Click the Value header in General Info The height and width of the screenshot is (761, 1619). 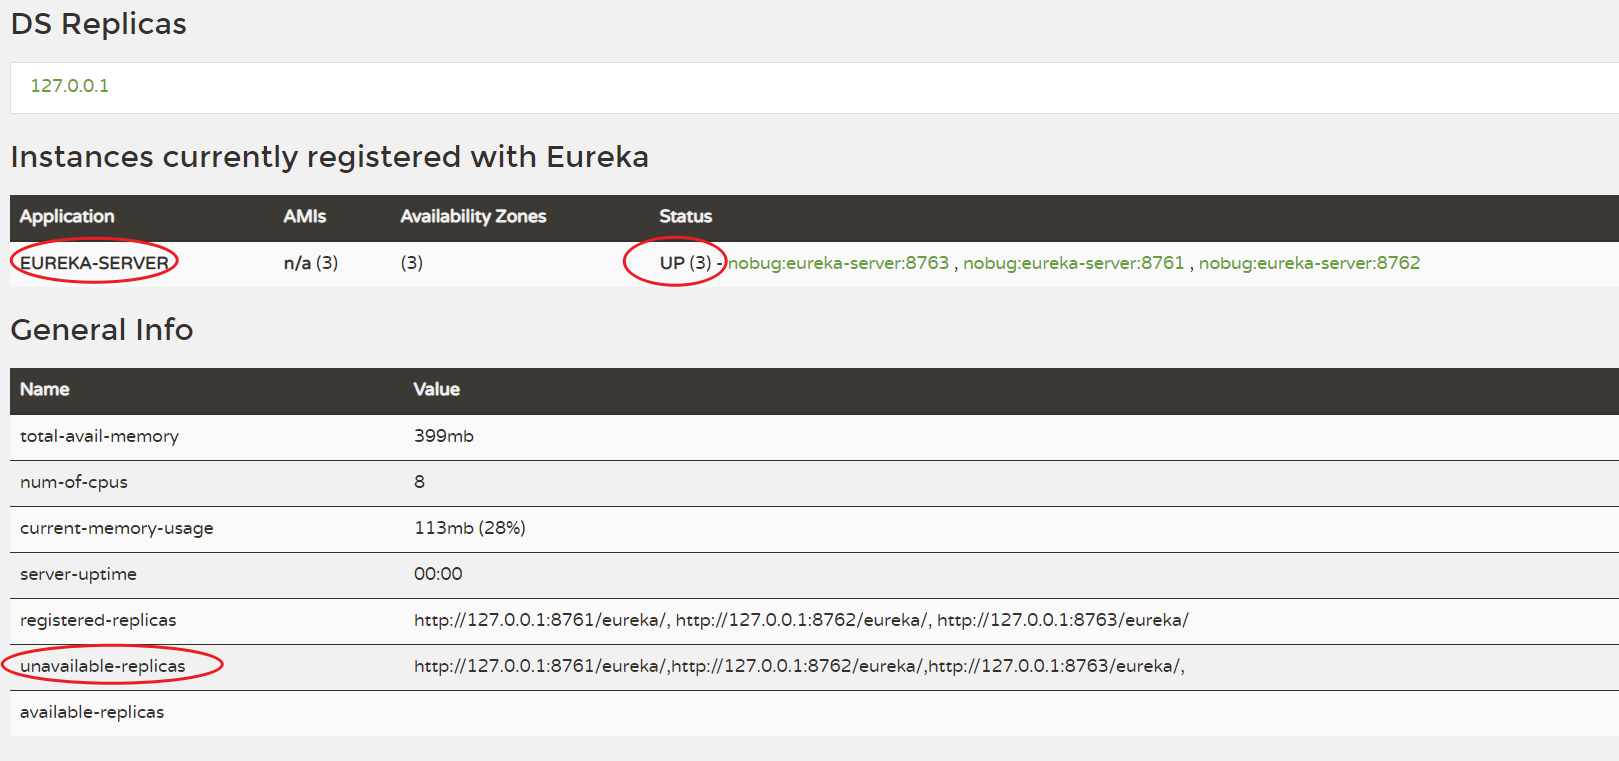click(437, 389)
